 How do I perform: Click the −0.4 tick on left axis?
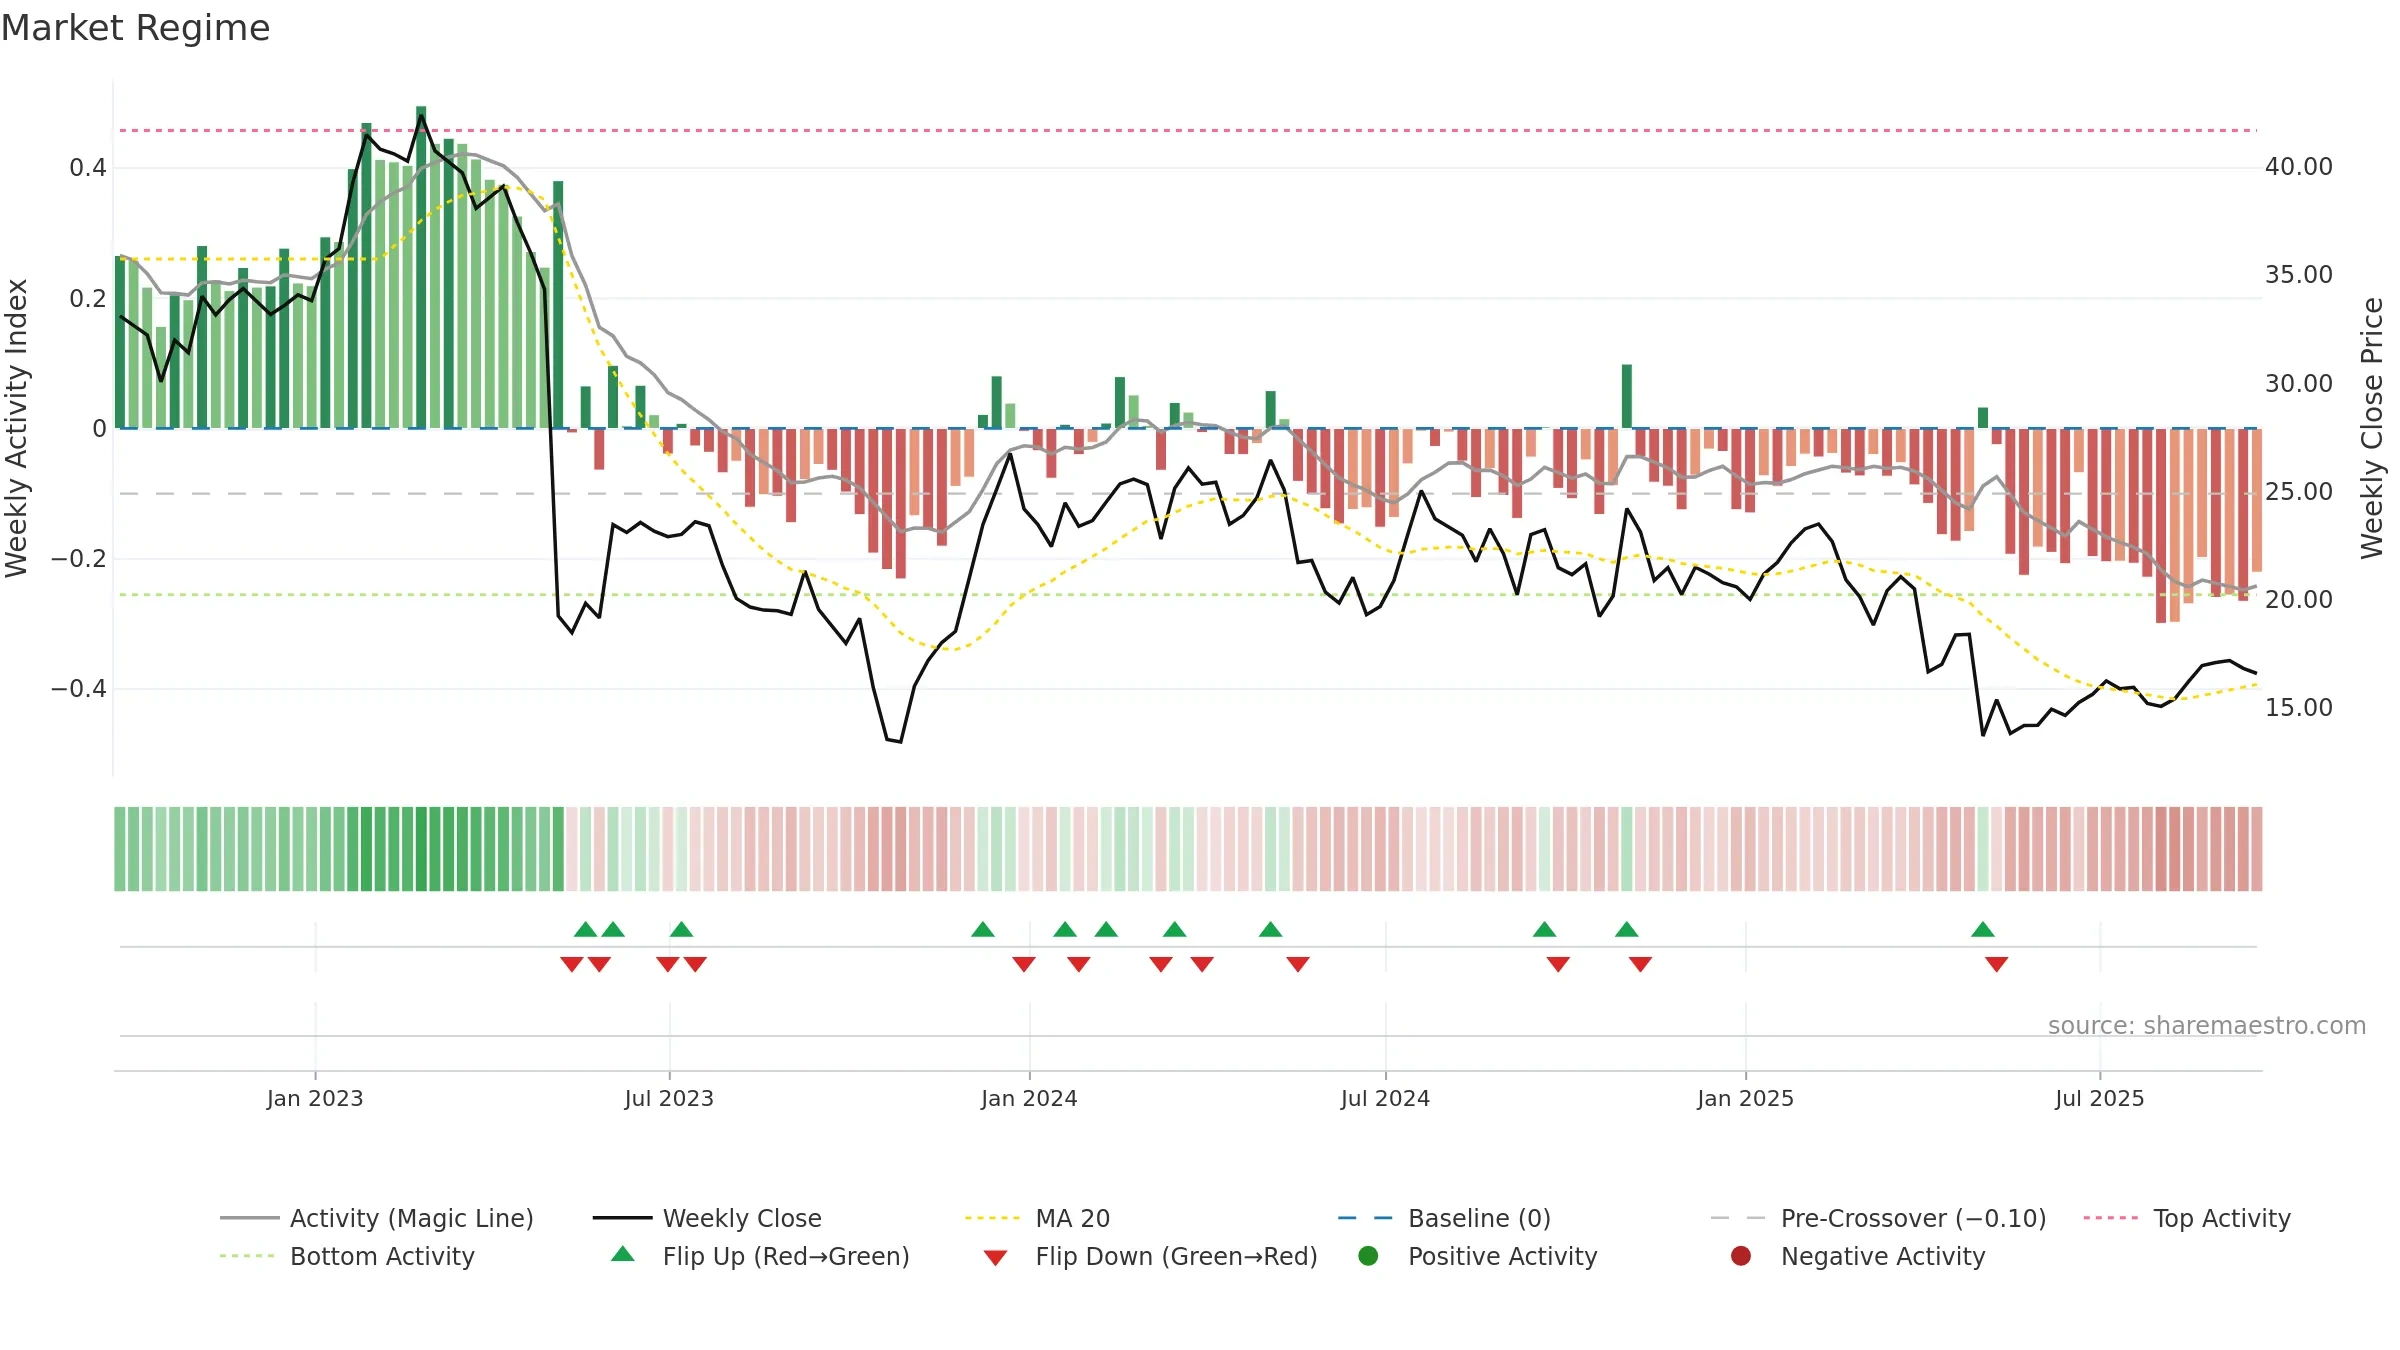click(x=79, y=688)
